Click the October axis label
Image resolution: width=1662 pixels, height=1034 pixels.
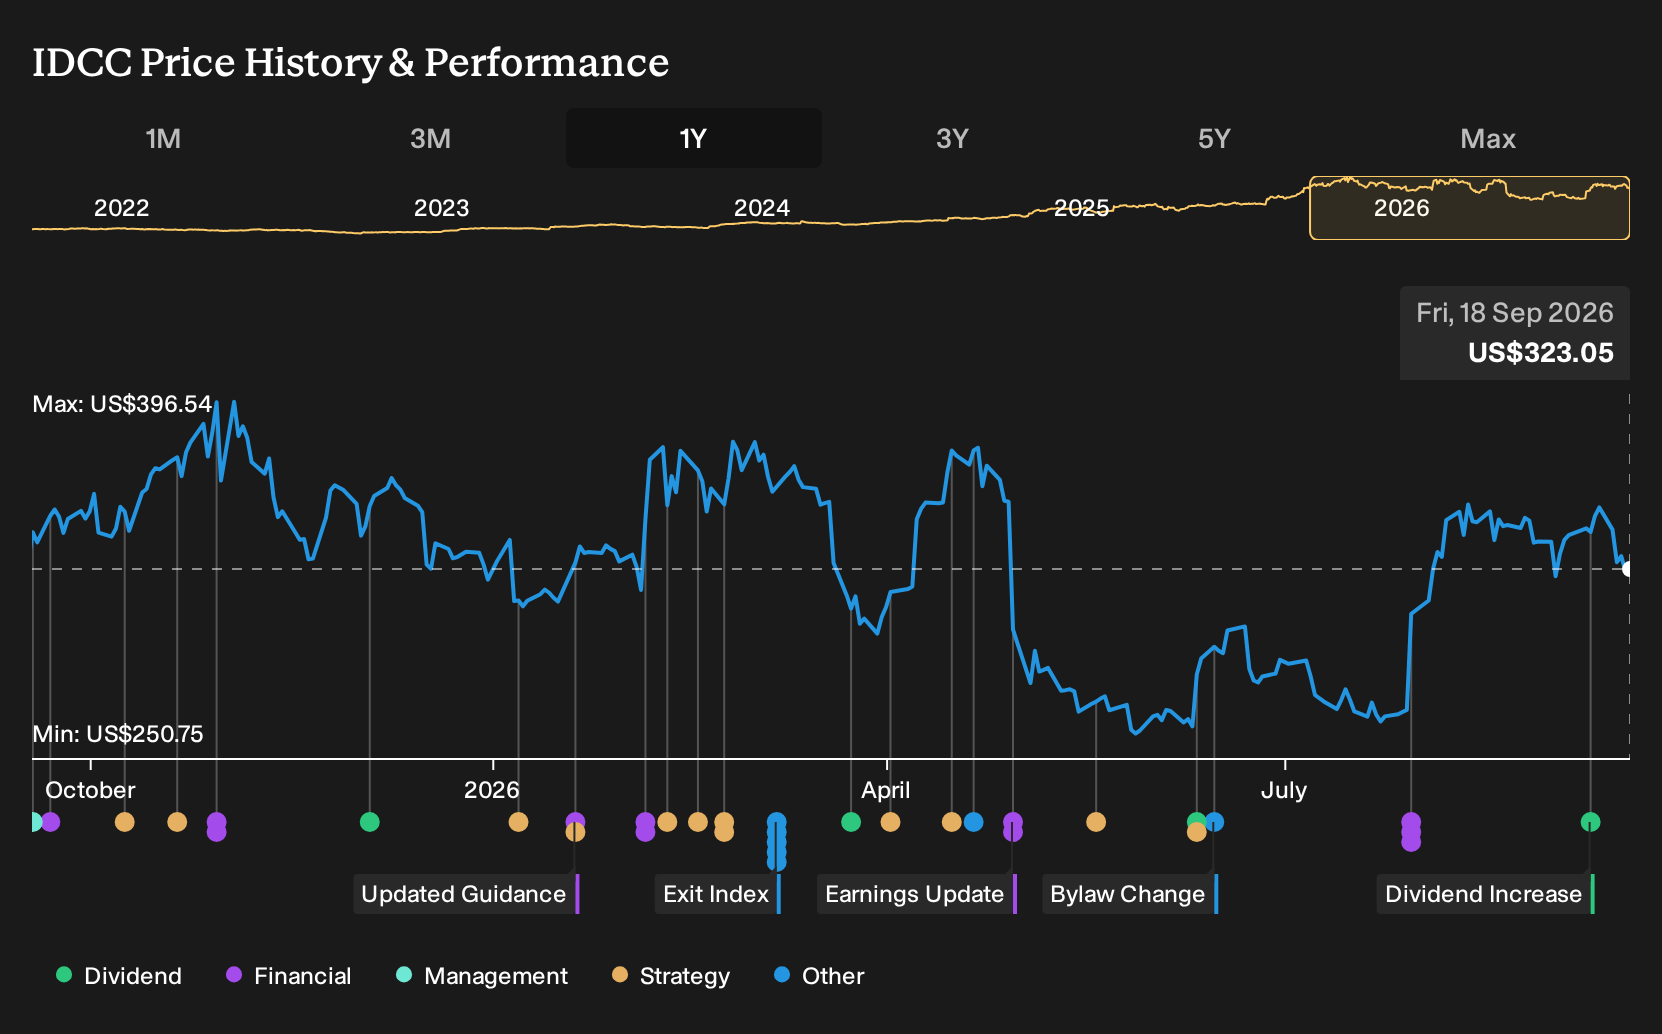click(x=90, y=790)
